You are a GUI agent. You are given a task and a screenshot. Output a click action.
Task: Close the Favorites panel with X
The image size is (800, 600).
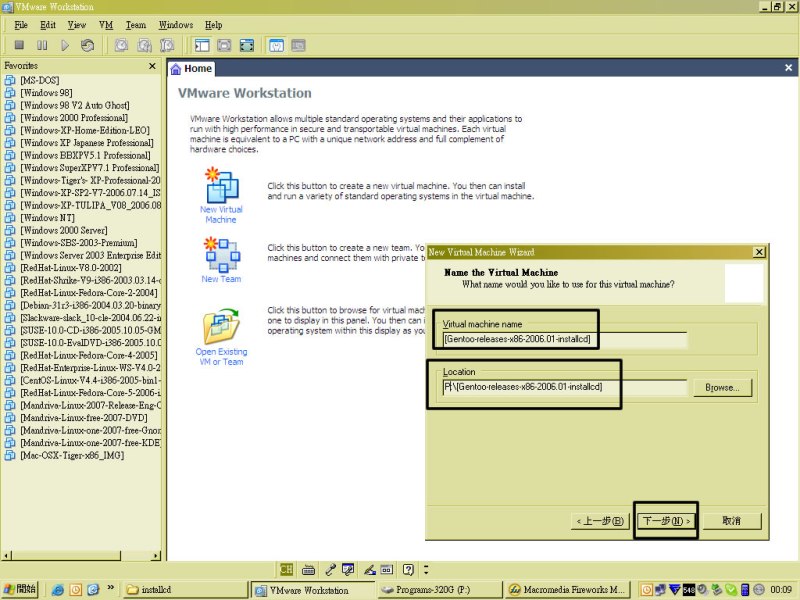[x=152, y=66]
